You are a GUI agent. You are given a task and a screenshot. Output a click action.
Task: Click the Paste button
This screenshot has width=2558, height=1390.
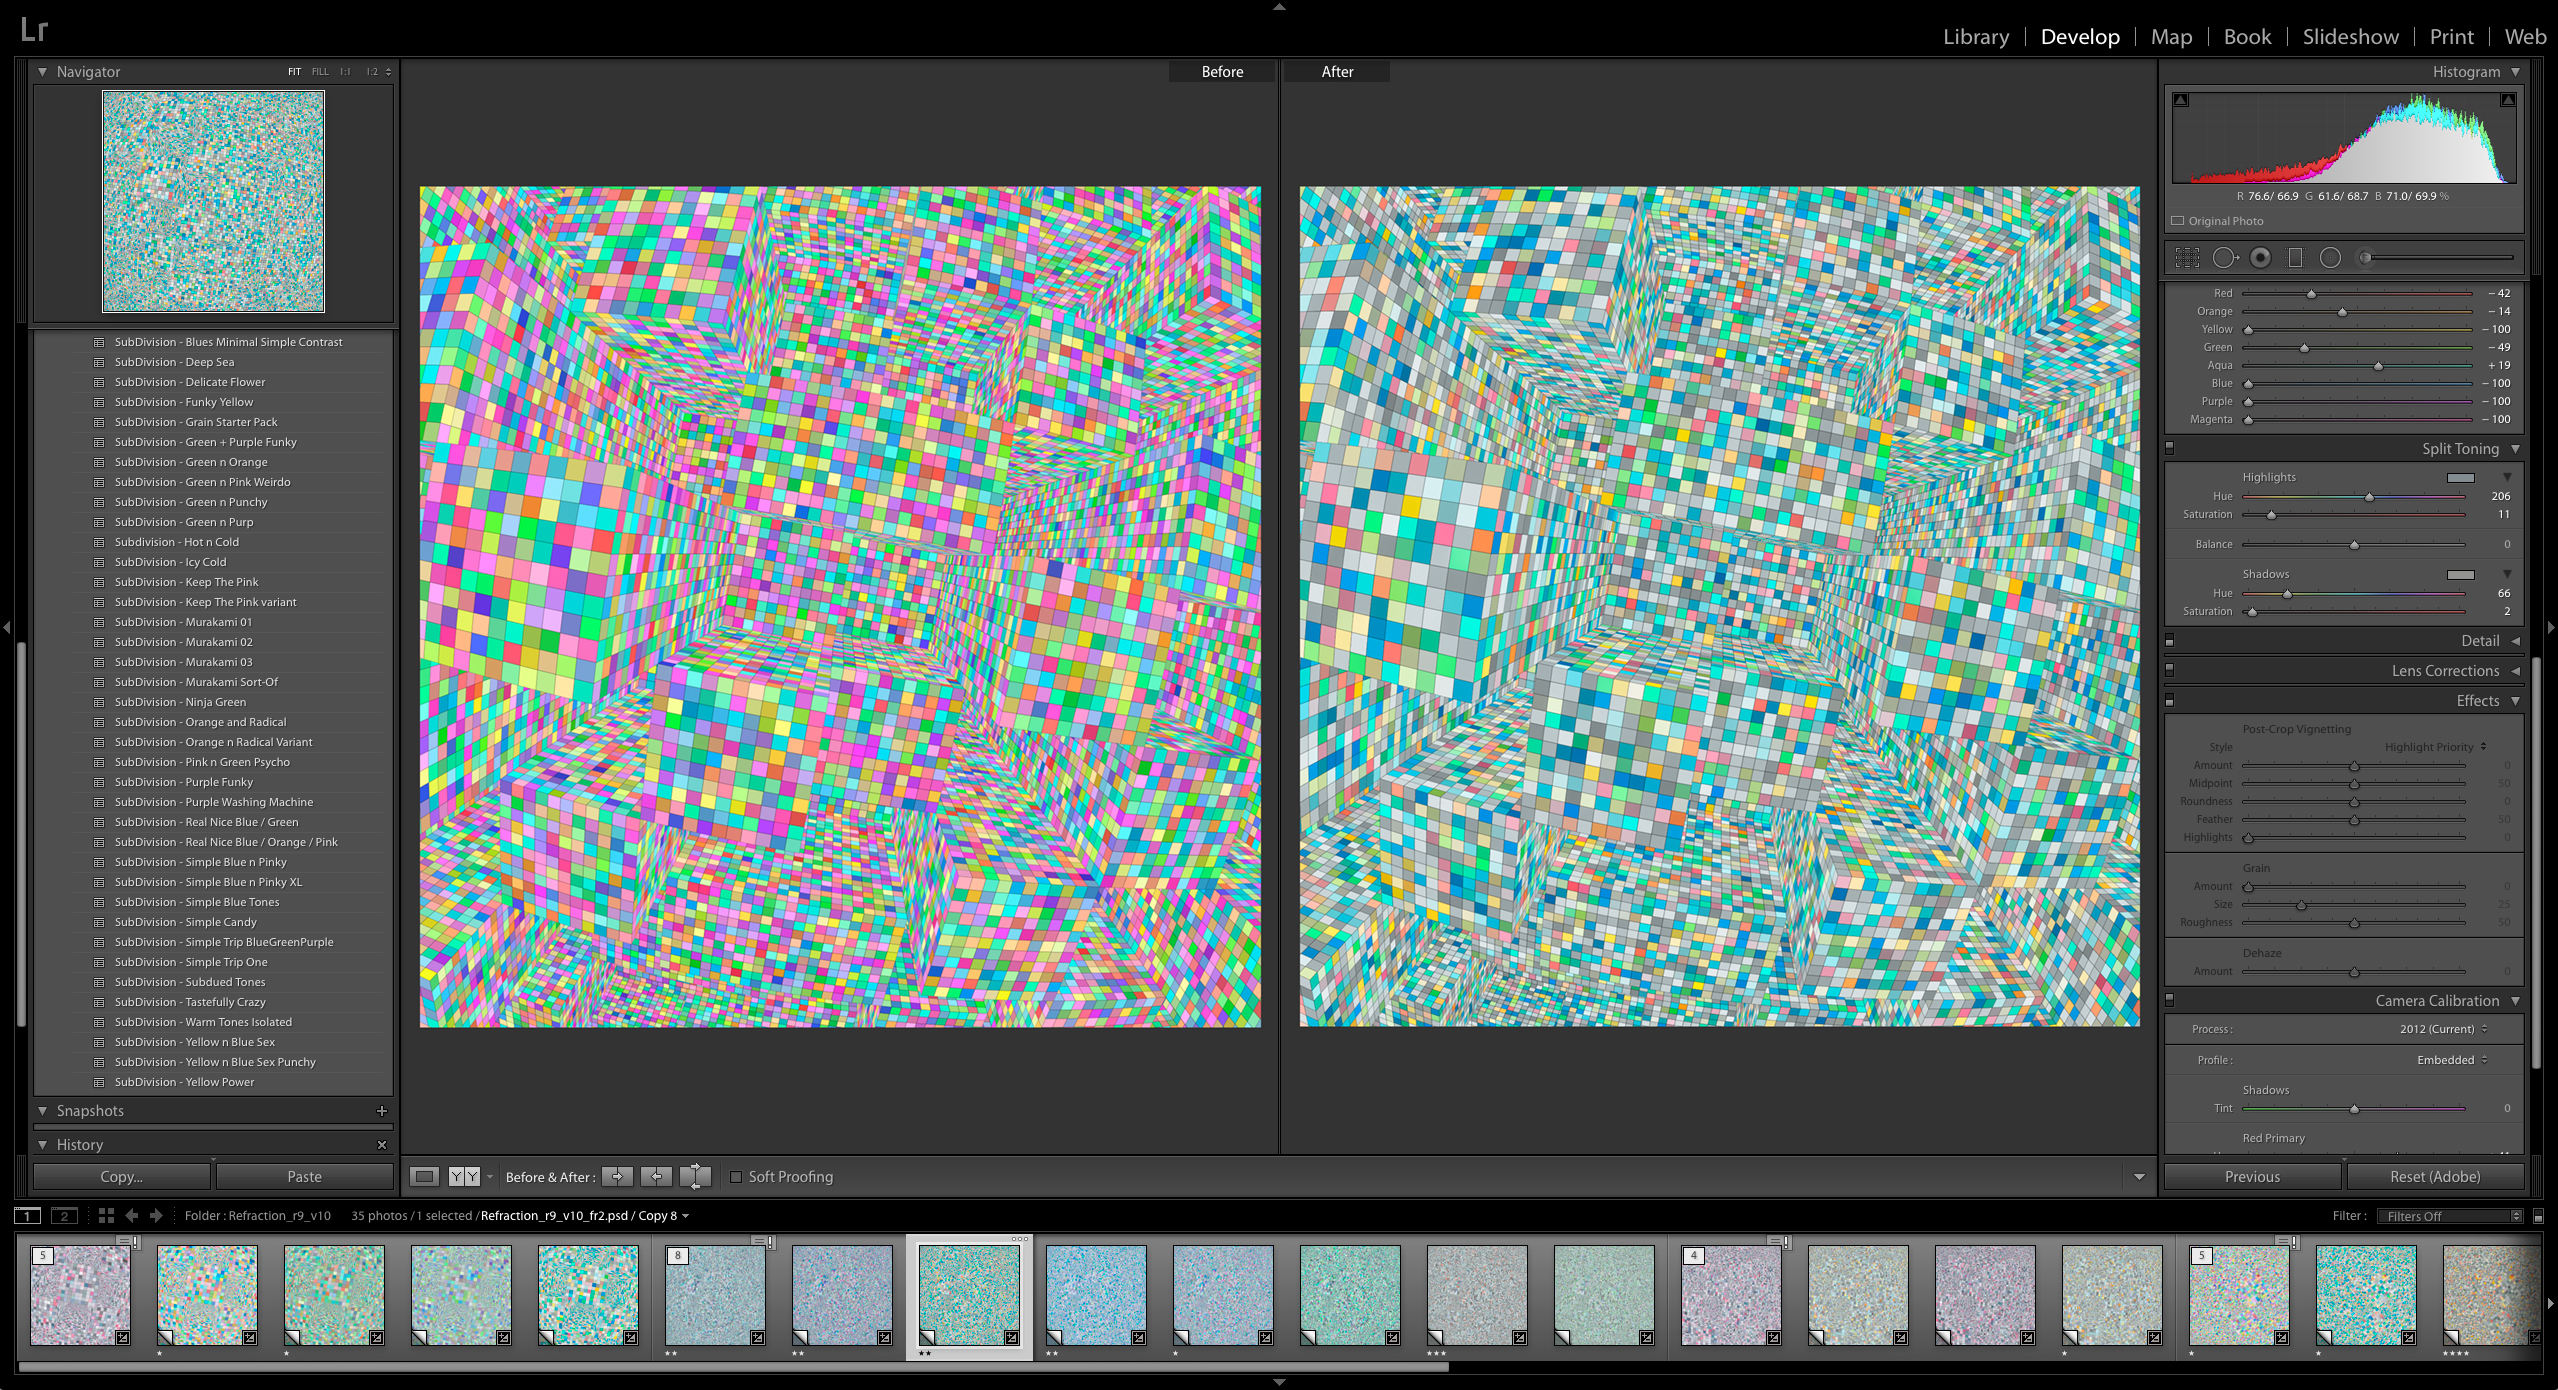click(305, 1177)
